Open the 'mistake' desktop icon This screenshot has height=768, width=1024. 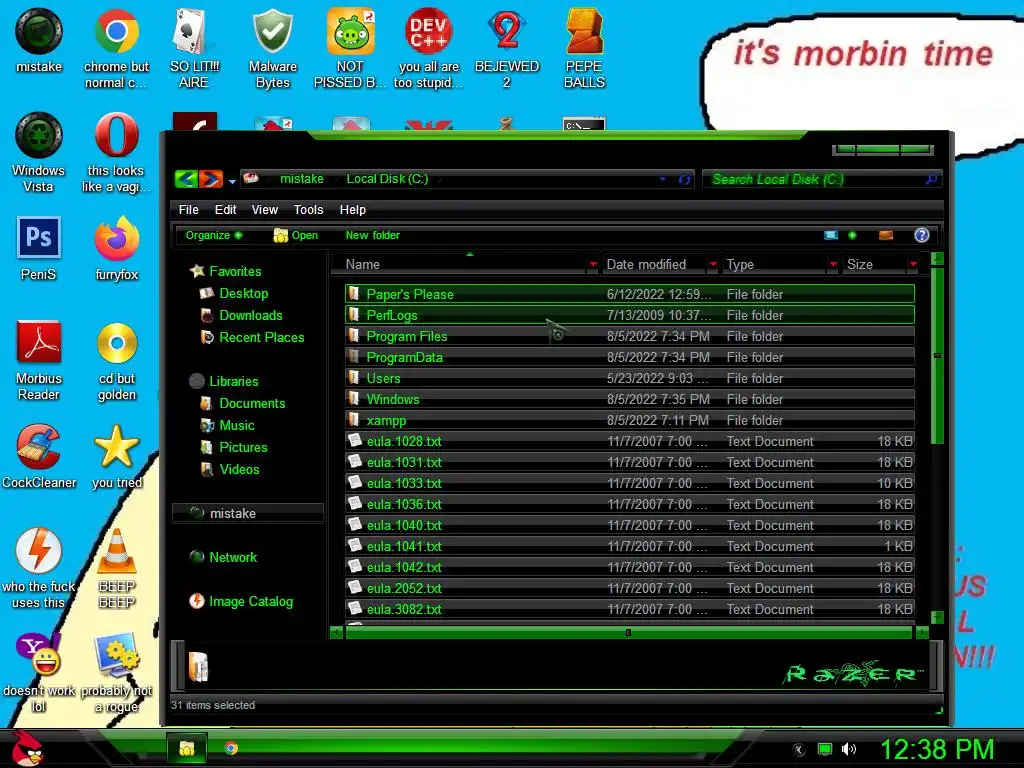39,39
